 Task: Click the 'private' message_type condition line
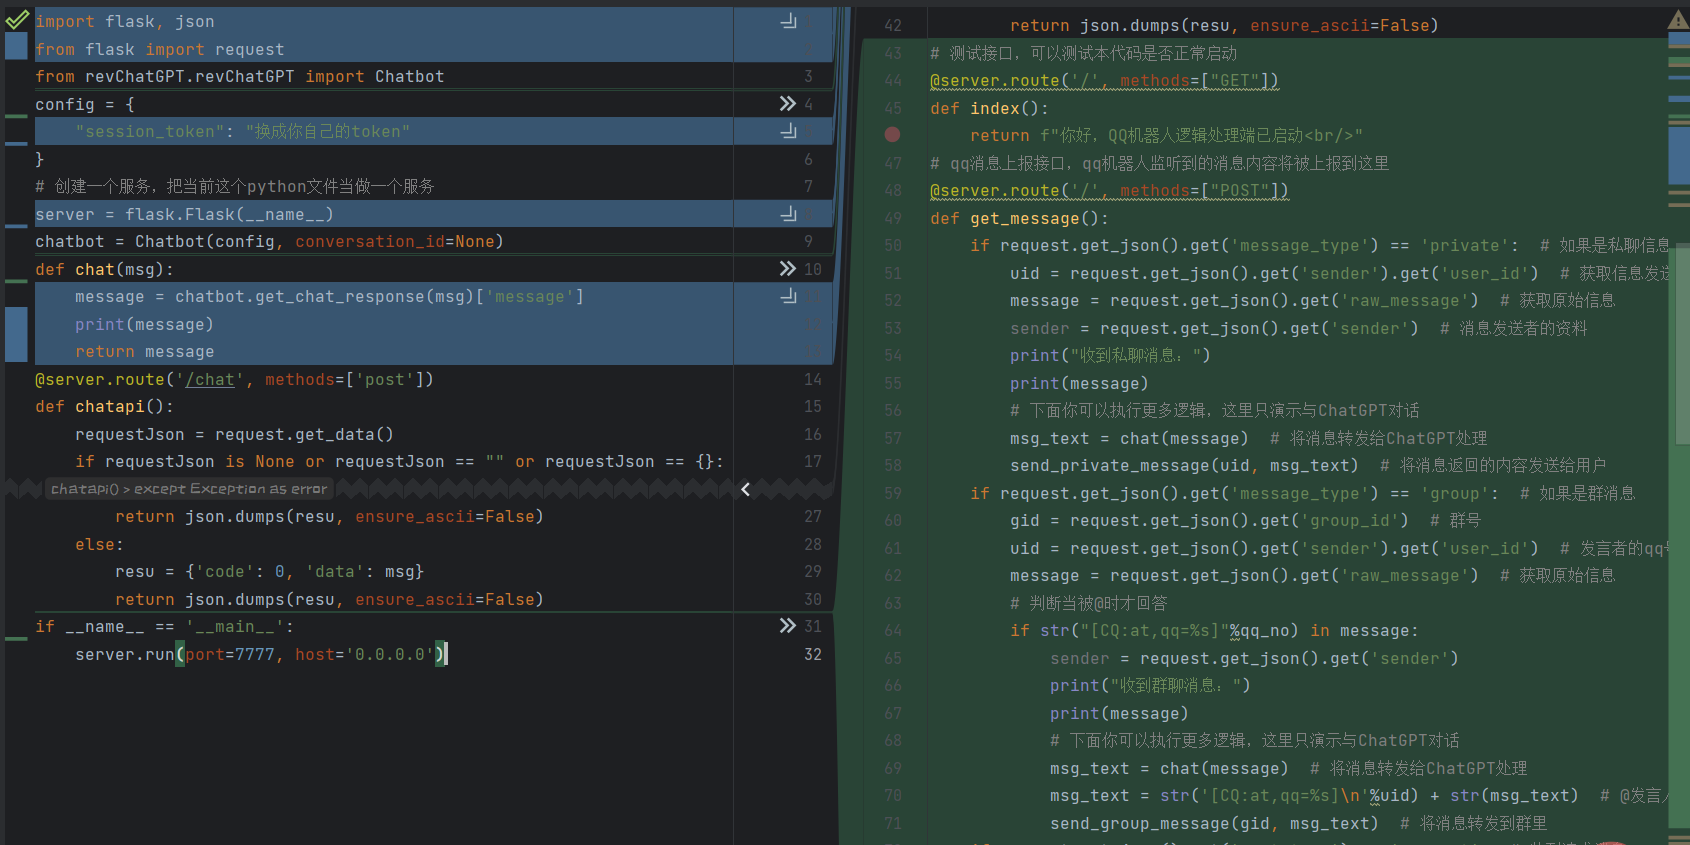pos(1245,246)
